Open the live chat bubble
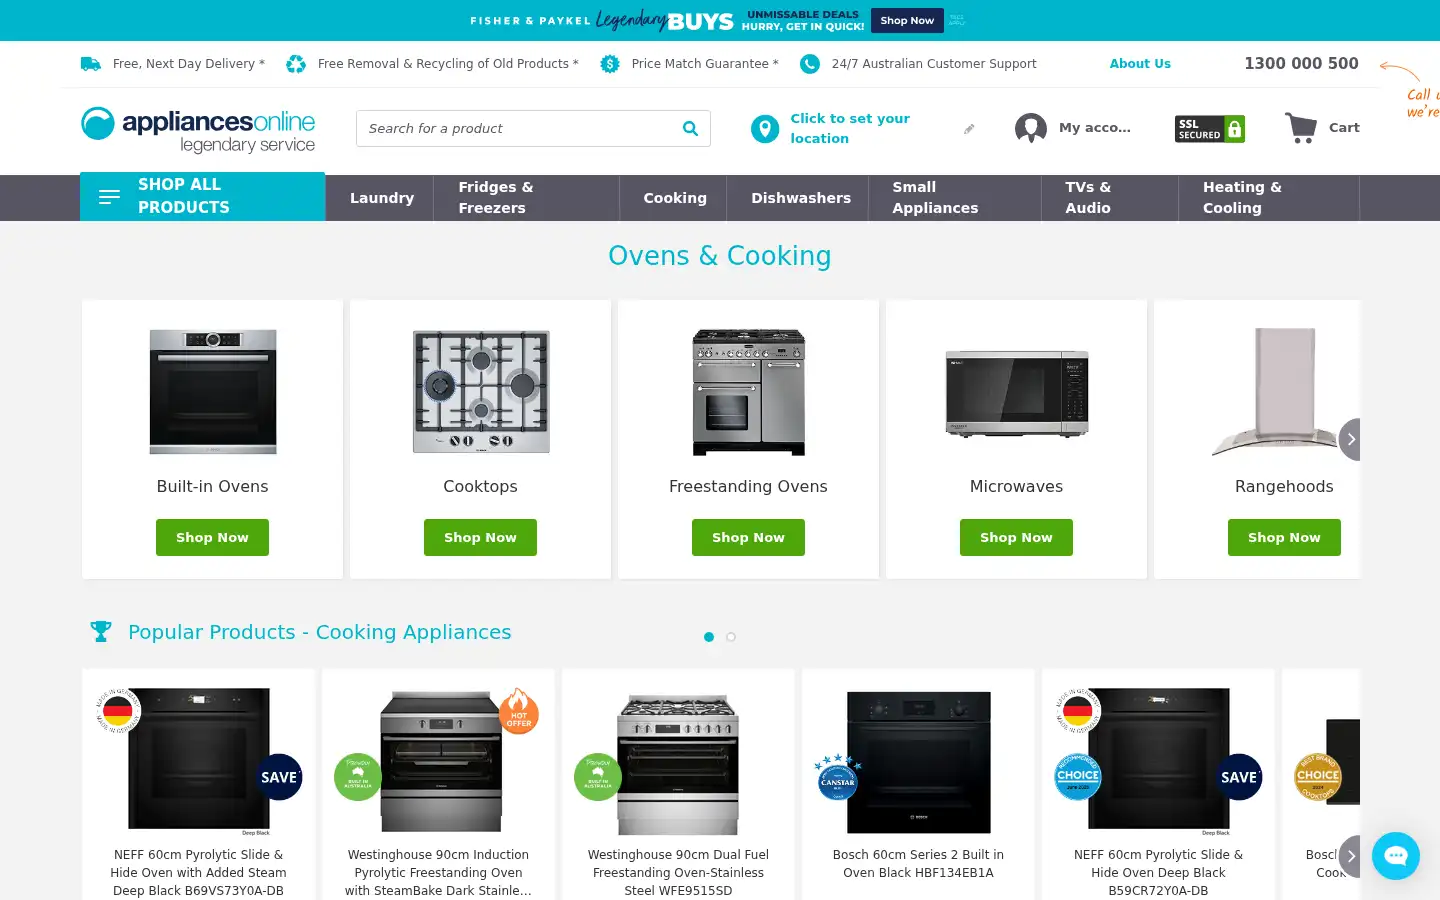Image resolution: width=1440 pixels, height=900 pixels. (1396, 856)
